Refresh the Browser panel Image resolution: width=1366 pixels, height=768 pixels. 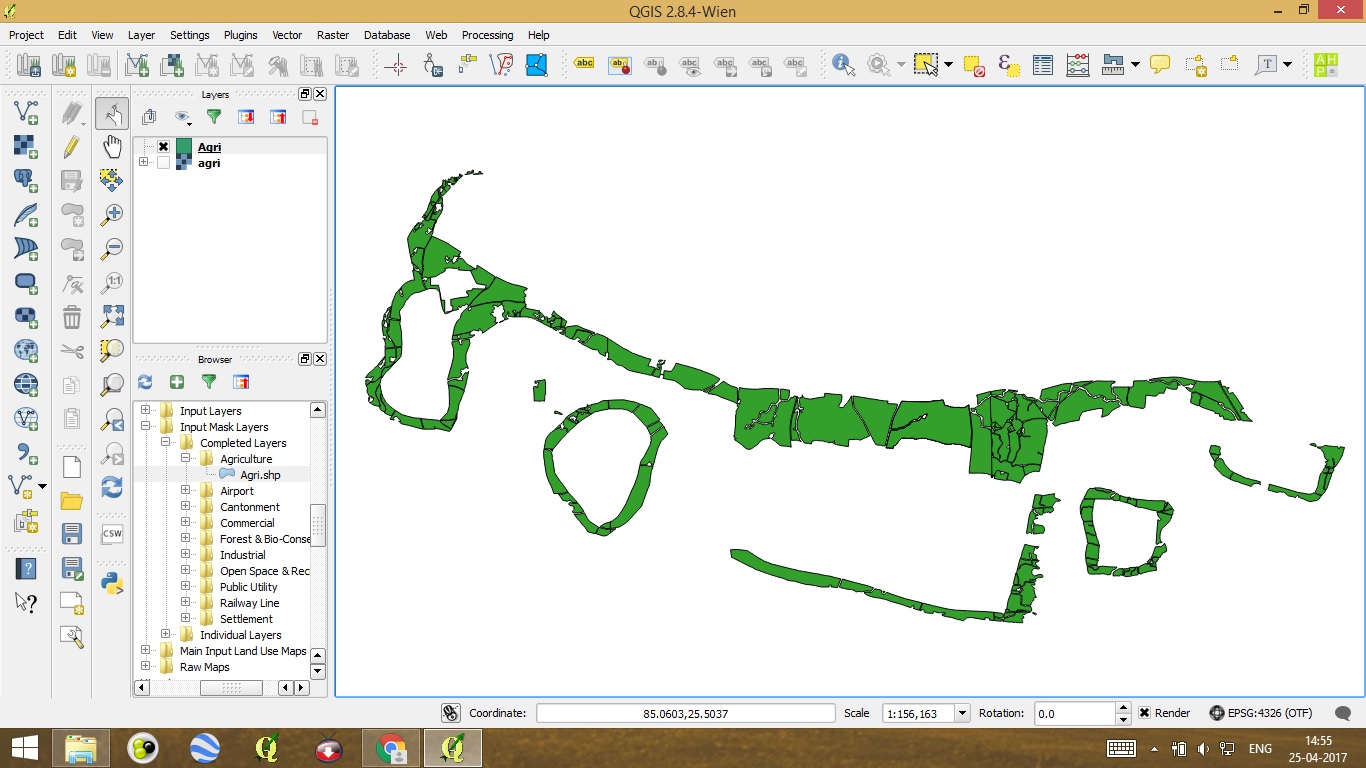tap(145, 382)
